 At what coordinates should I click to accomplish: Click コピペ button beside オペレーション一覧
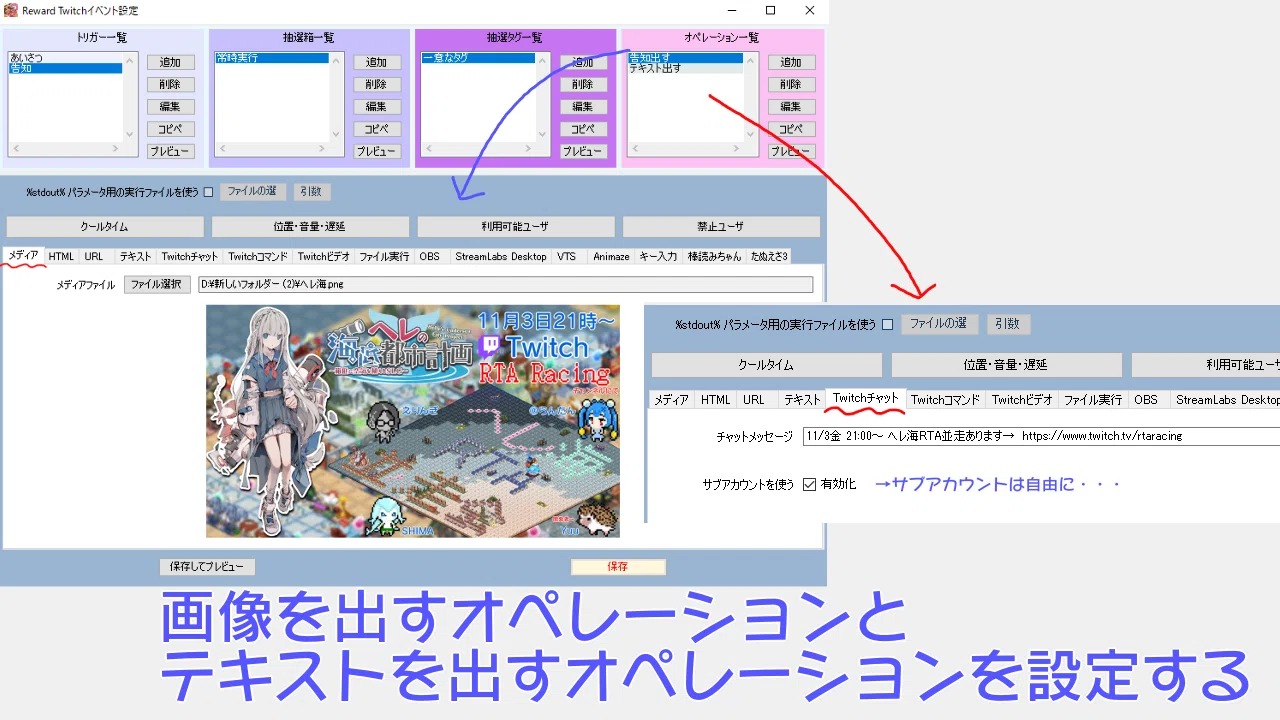coord(791,129)
